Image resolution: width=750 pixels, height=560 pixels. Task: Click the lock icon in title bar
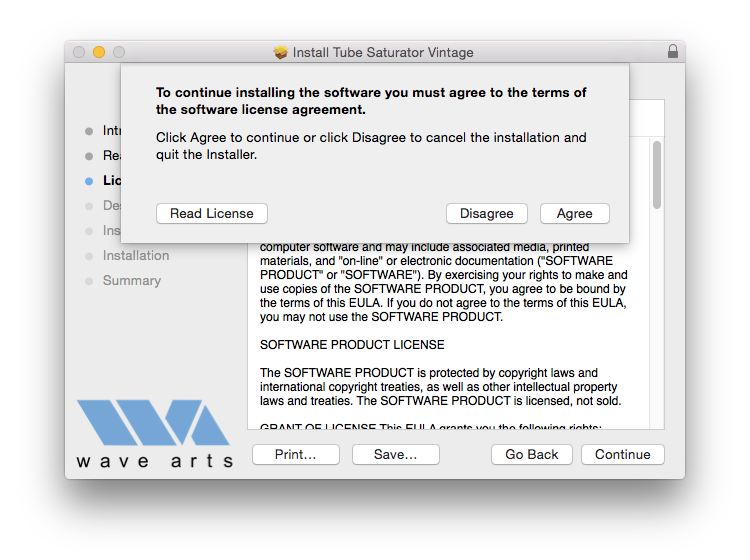(673, 51)
